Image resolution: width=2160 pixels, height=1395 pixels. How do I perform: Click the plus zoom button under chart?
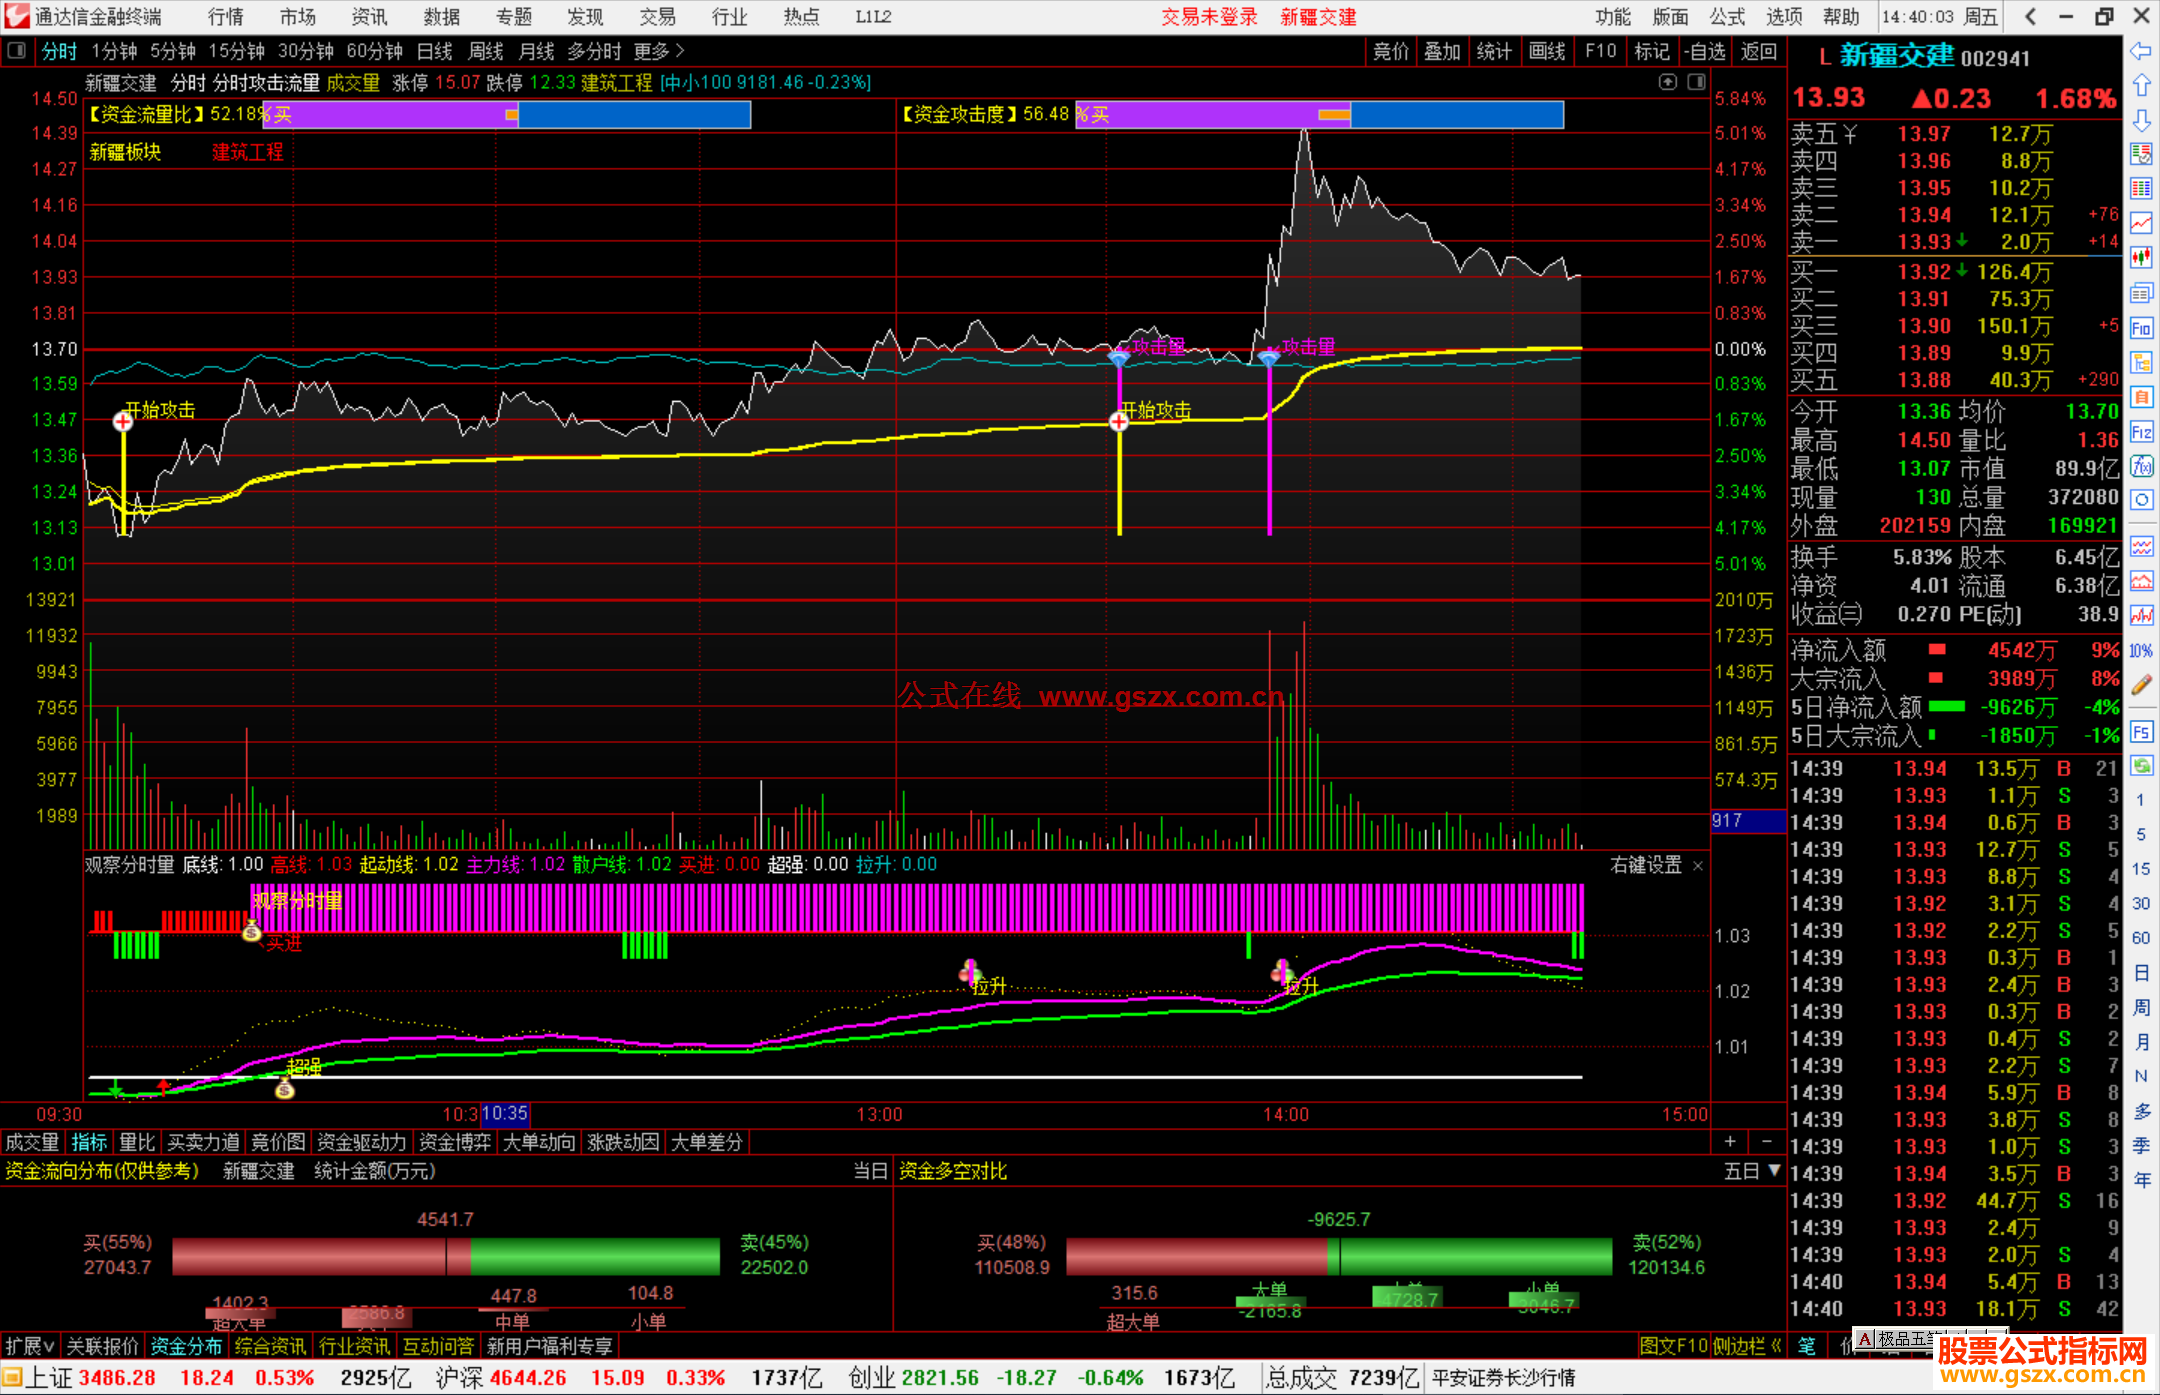(x=1730, y=1141)
